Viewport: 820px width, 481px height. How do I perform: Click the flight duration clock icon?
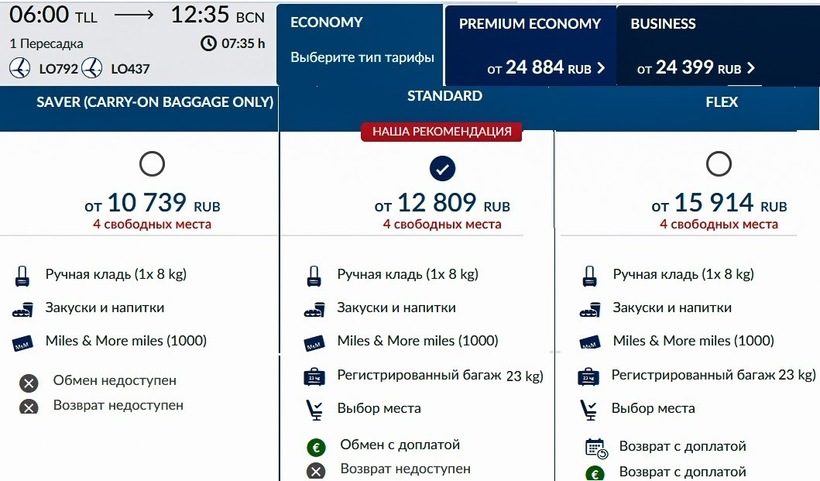208,43
